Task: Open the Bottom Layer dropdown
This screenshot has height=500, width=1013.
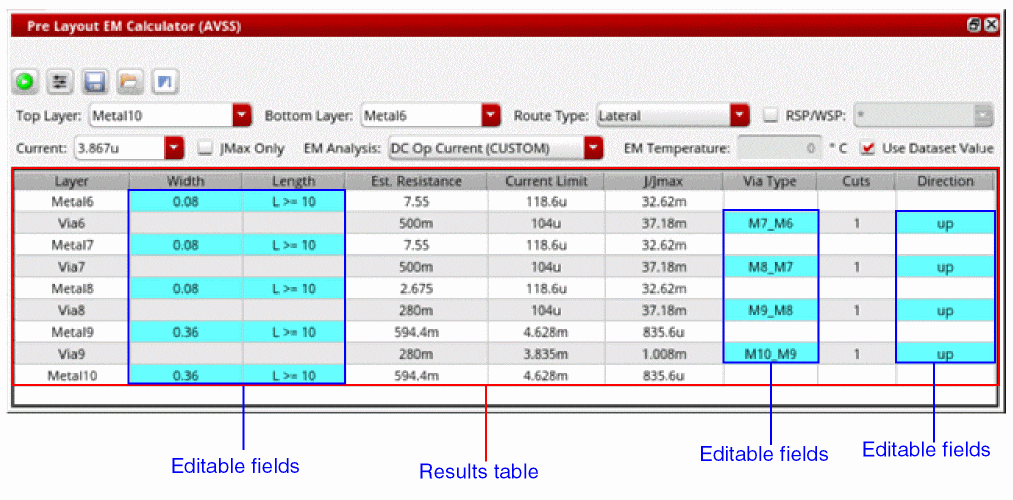Action: [x=492, y=116]
